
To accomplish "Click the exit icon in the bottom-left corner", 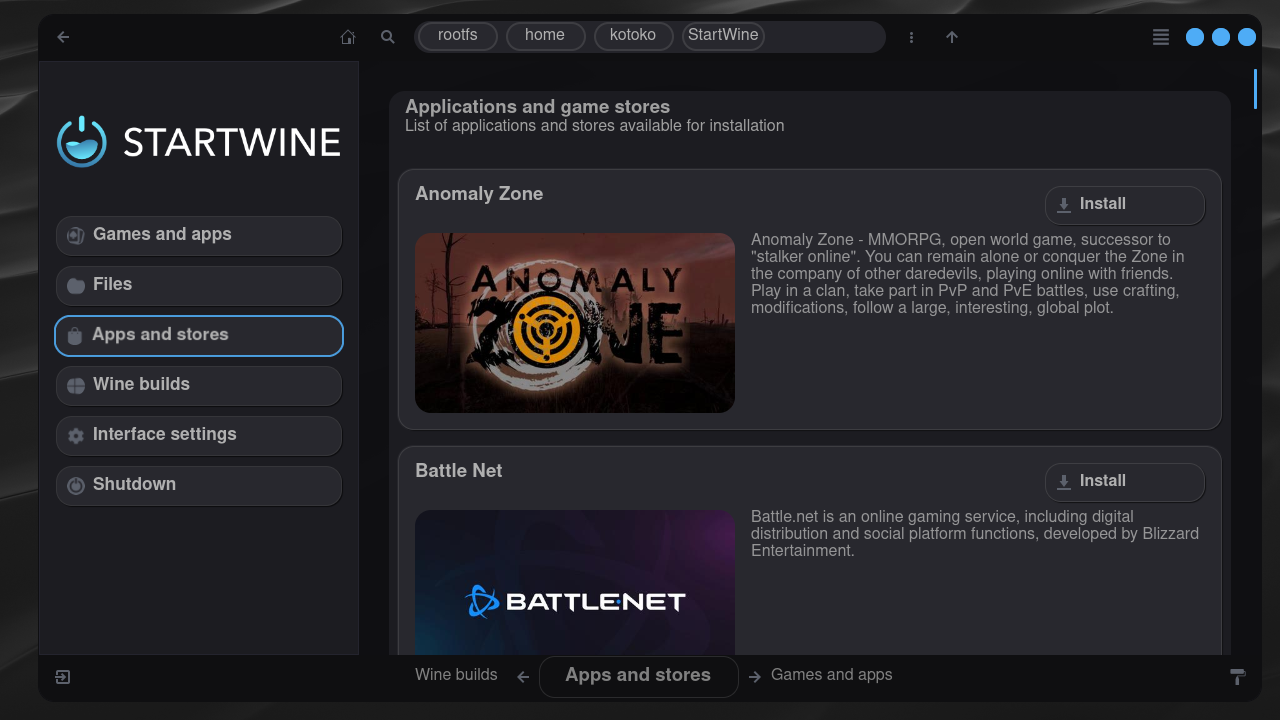I will (x=63, y=677).
